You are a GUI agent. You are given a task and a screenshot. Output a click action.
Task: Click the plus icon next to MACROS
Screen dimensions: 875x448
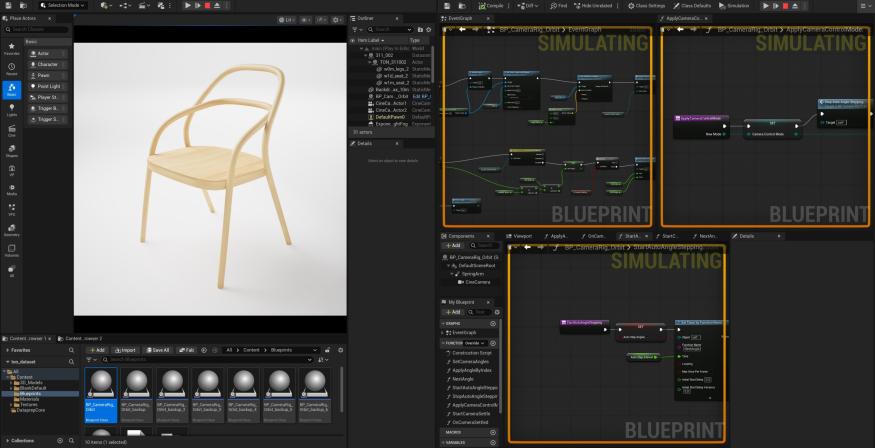[x=493, y=432]
